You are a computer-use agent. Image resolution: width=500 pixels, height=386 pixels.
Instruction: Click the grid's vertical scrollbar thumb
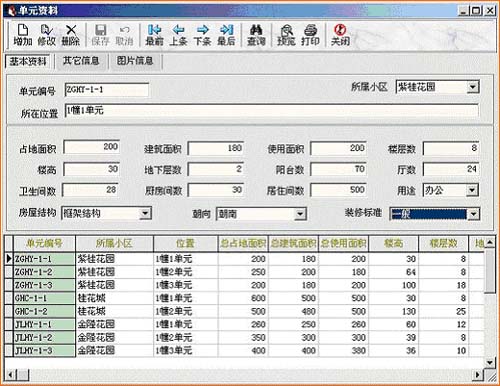pyautogui.click(x=489, y=271)
